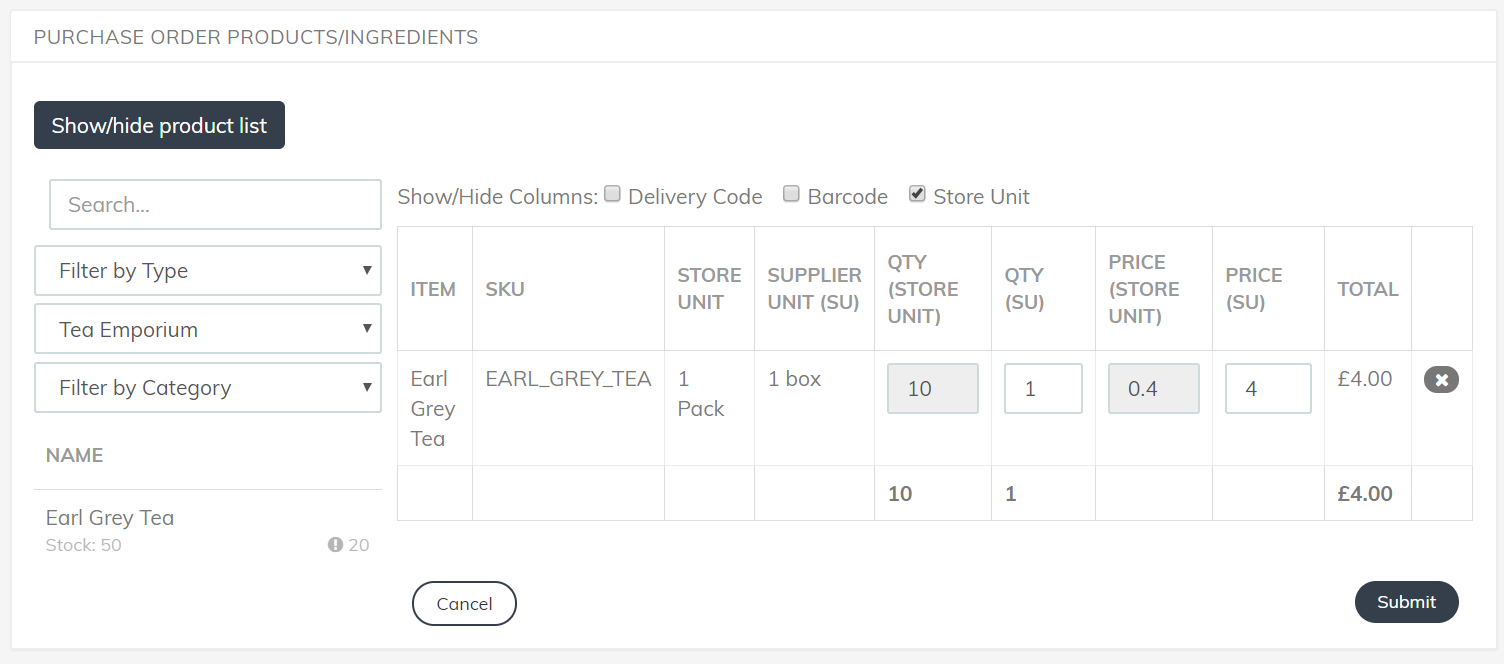Image resolution: width=1504 pixels, height=664 pixels.
Task: Open the Filter by Category dropdown
Action: (208, 388)
